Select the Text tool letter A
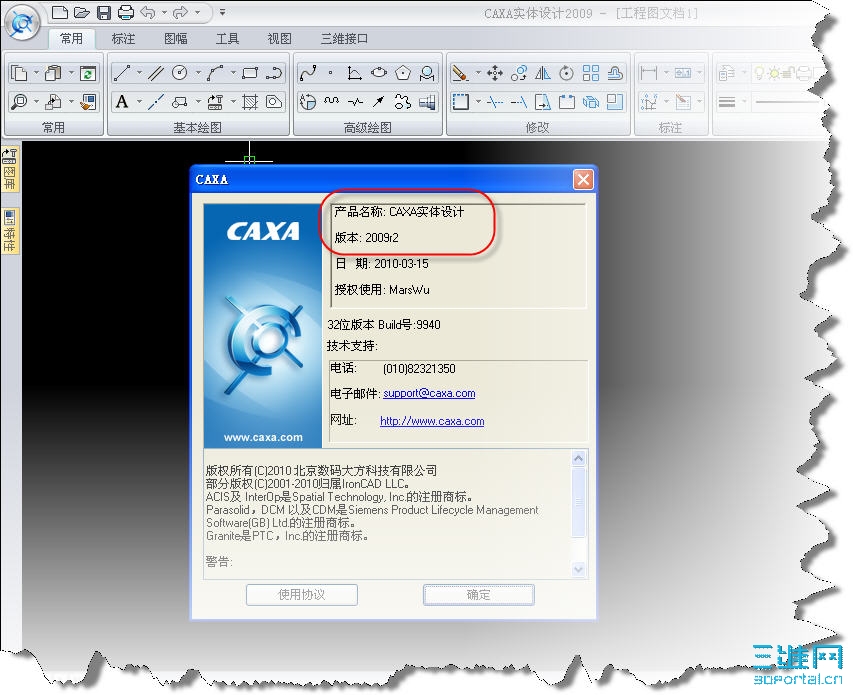The height and width of the screenshot is (695, 853). click(x=122, y=102)
